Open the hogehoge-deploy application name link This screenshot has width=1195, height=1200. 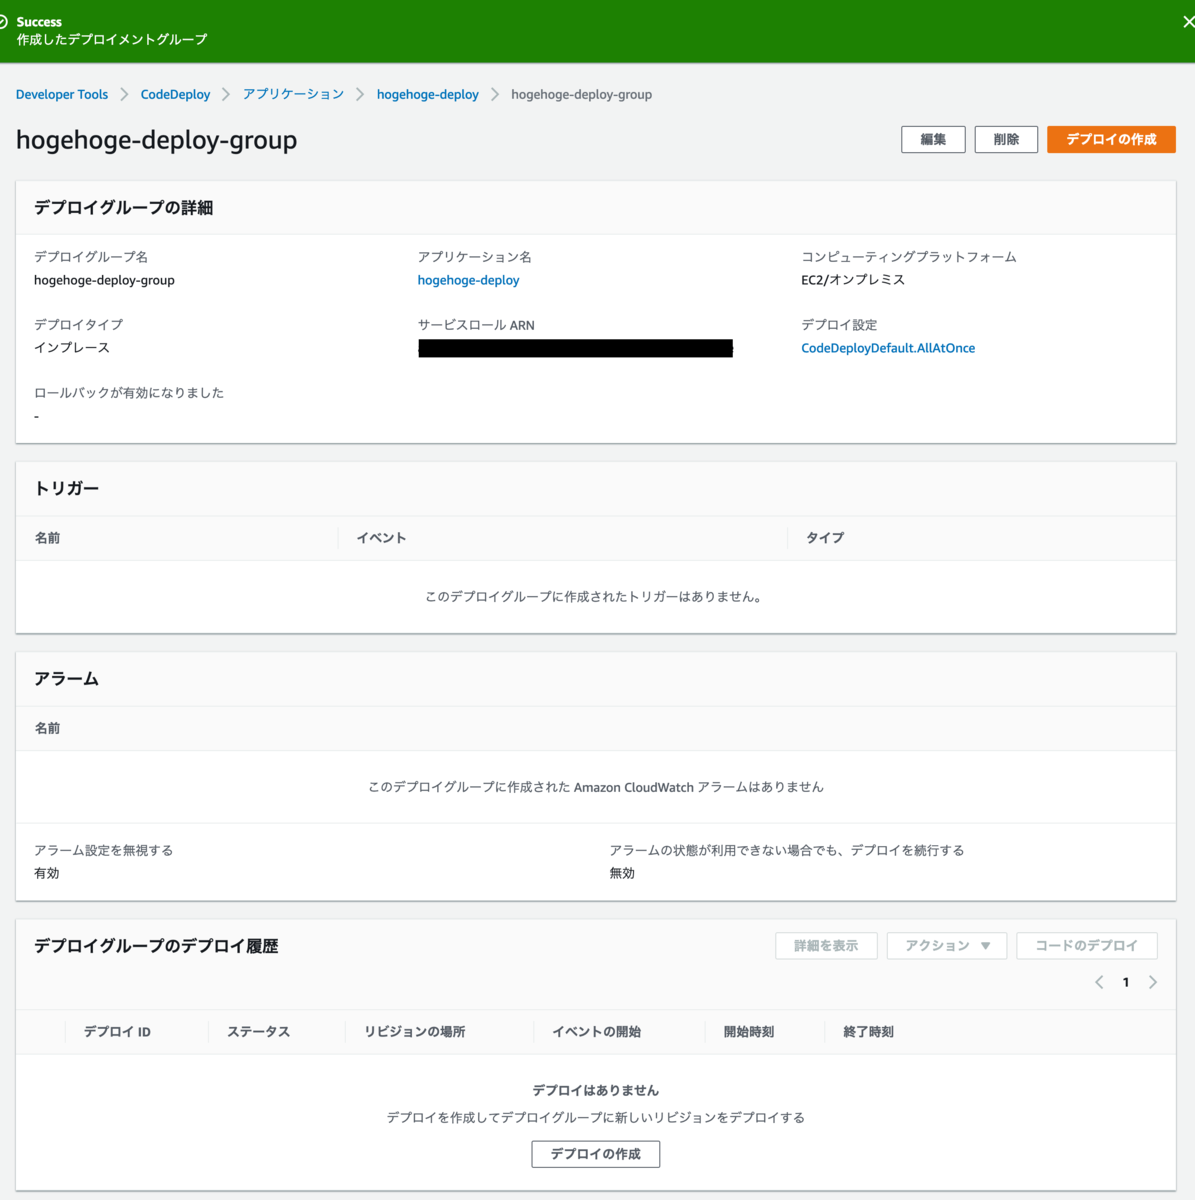(x=468, y=280)
